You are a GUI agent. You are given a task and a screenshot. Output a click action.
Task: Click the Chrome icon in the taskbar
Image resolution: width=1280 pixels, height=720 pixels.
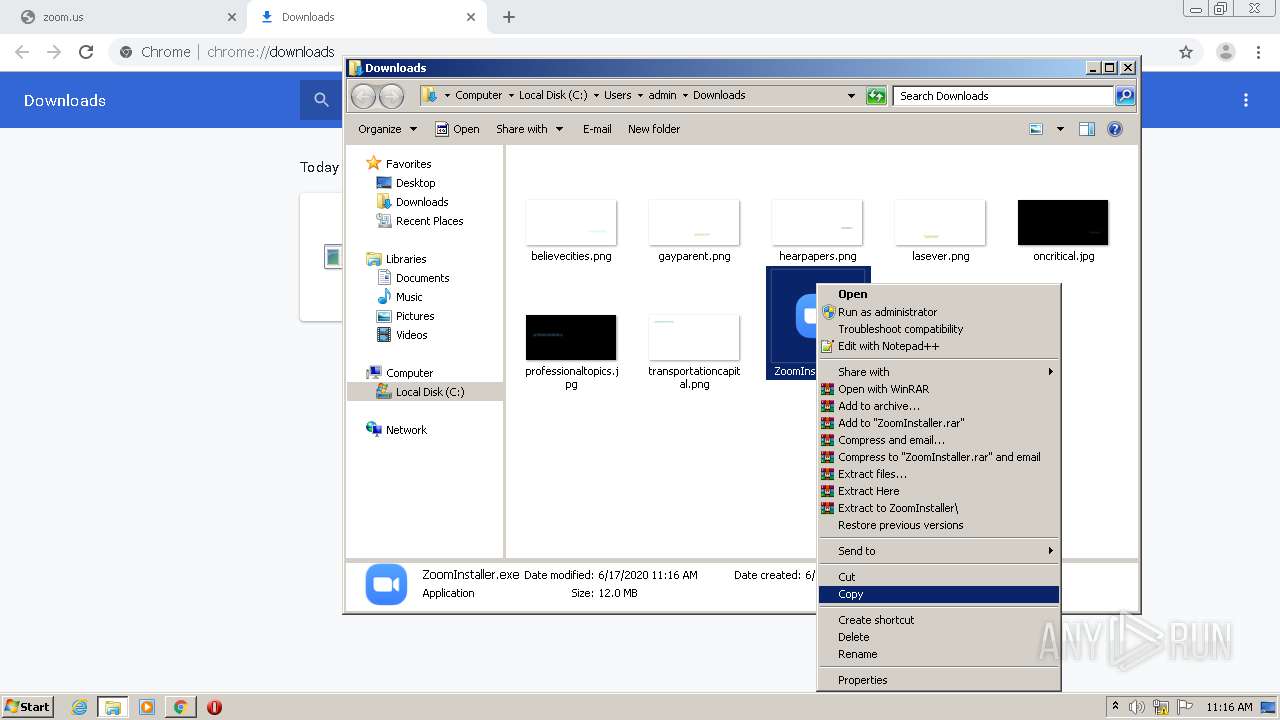pos(180,707)
